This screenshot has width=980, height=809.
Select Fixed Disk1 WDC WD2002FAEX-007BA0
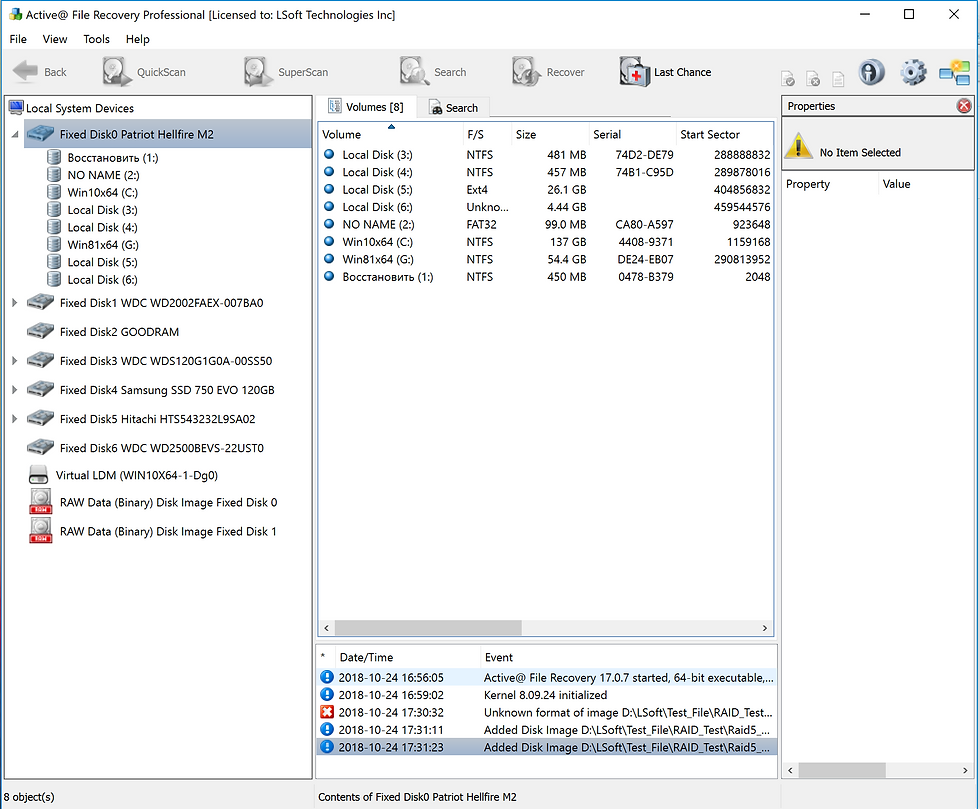coord(161,303)
